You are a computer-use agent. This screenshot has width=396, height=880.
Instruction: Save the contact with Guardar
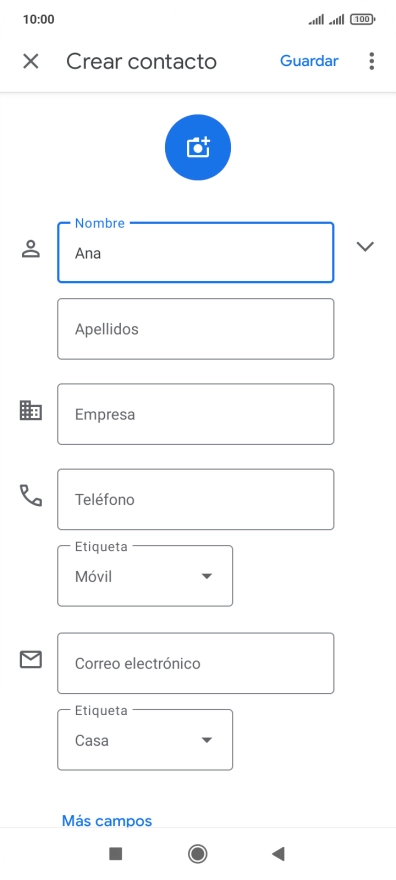tap(309, 61)
